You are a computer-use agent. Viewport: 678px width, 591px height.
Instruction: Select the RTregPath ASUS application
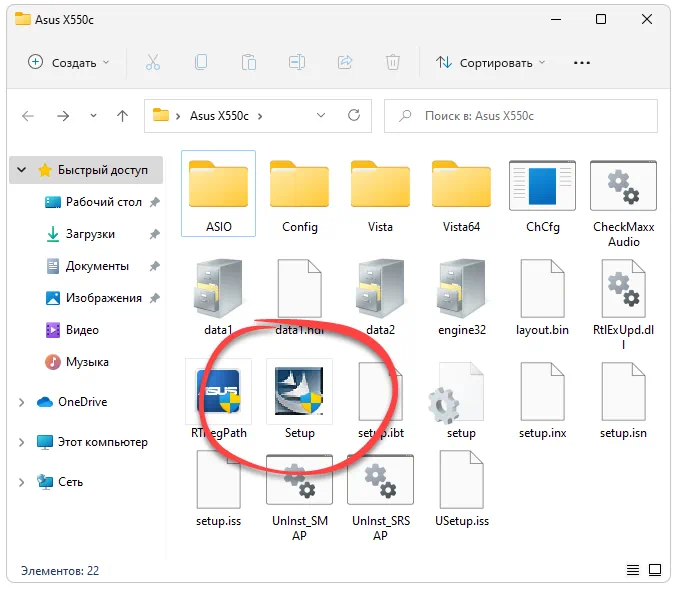point(218,399)
